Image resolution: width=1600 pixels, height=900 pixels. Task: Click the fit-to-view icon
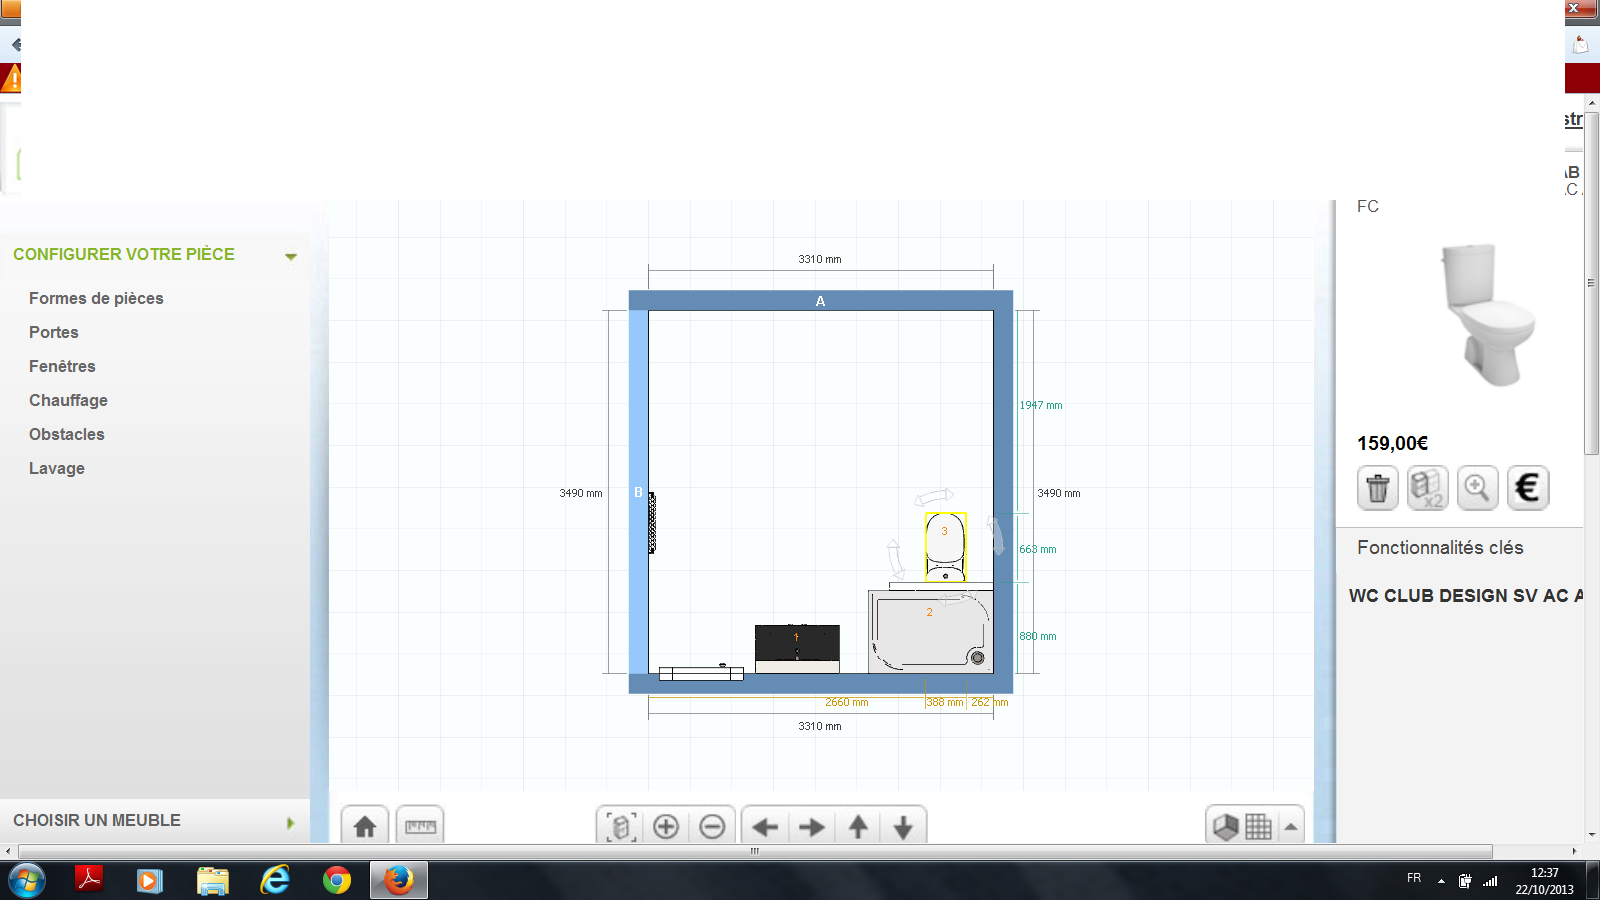click(x=620, y=827)
